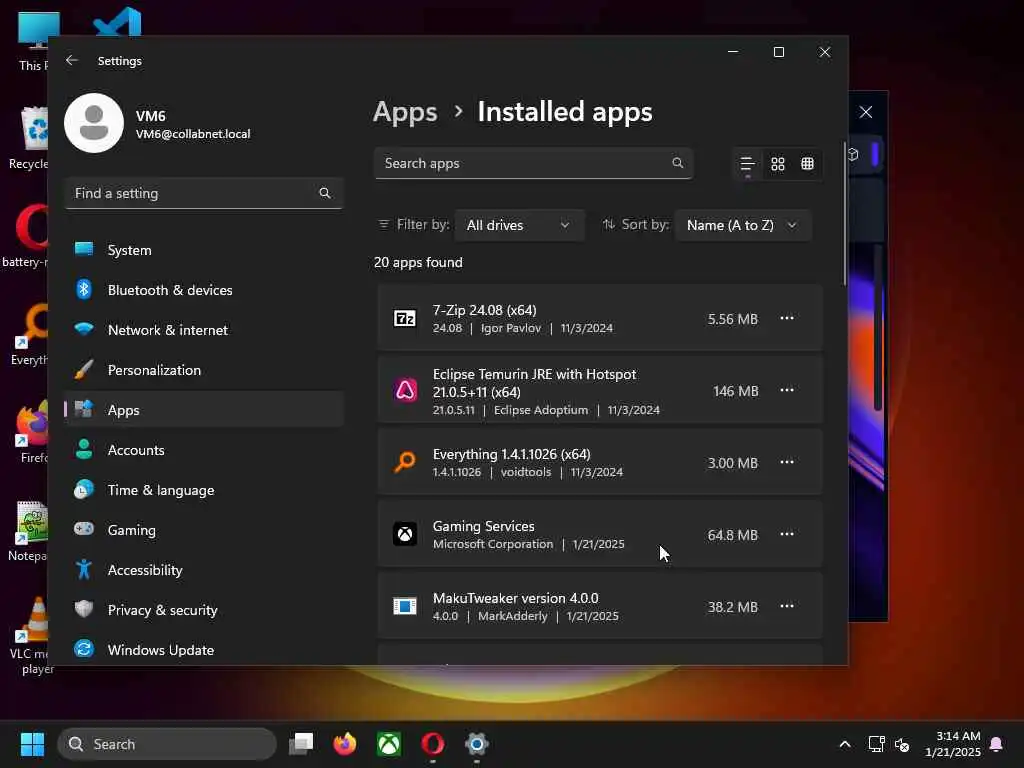
Task: Switch to grid view layout
Action: click(778, 164)
